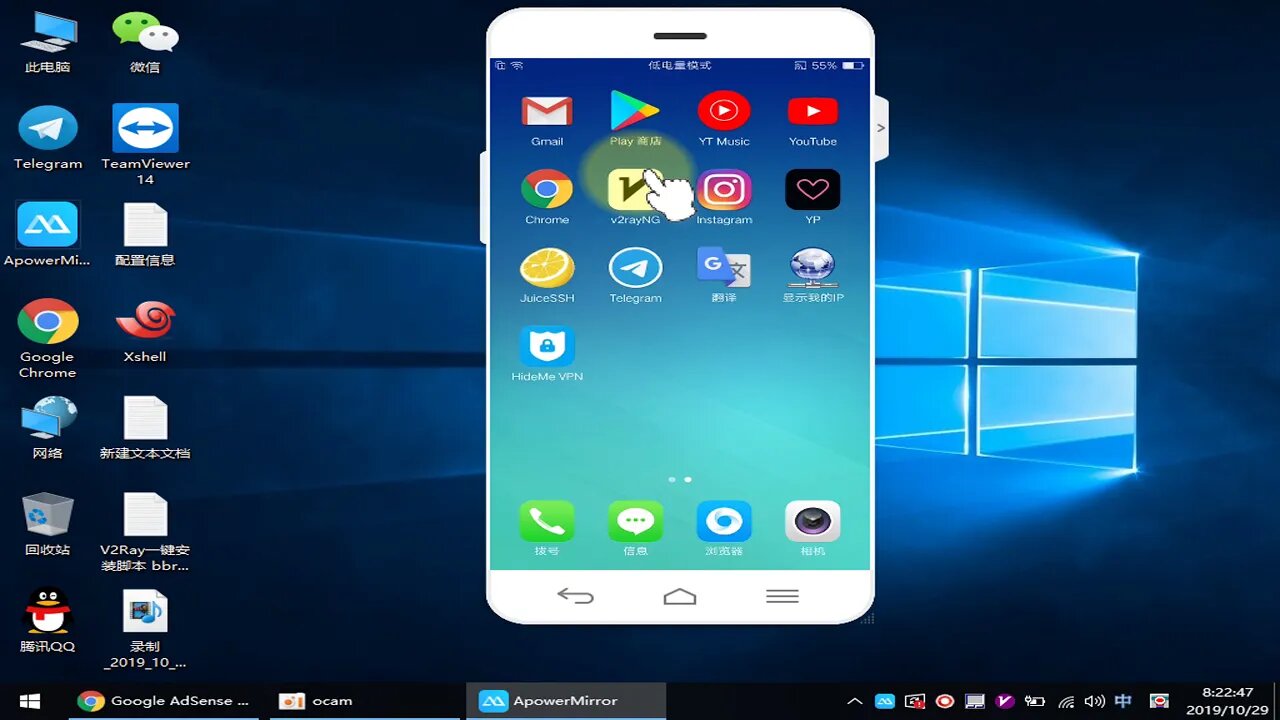Click the second home-screen page dot
Viewport: 1280px width, 720px height.
click(x=688, y=480)
